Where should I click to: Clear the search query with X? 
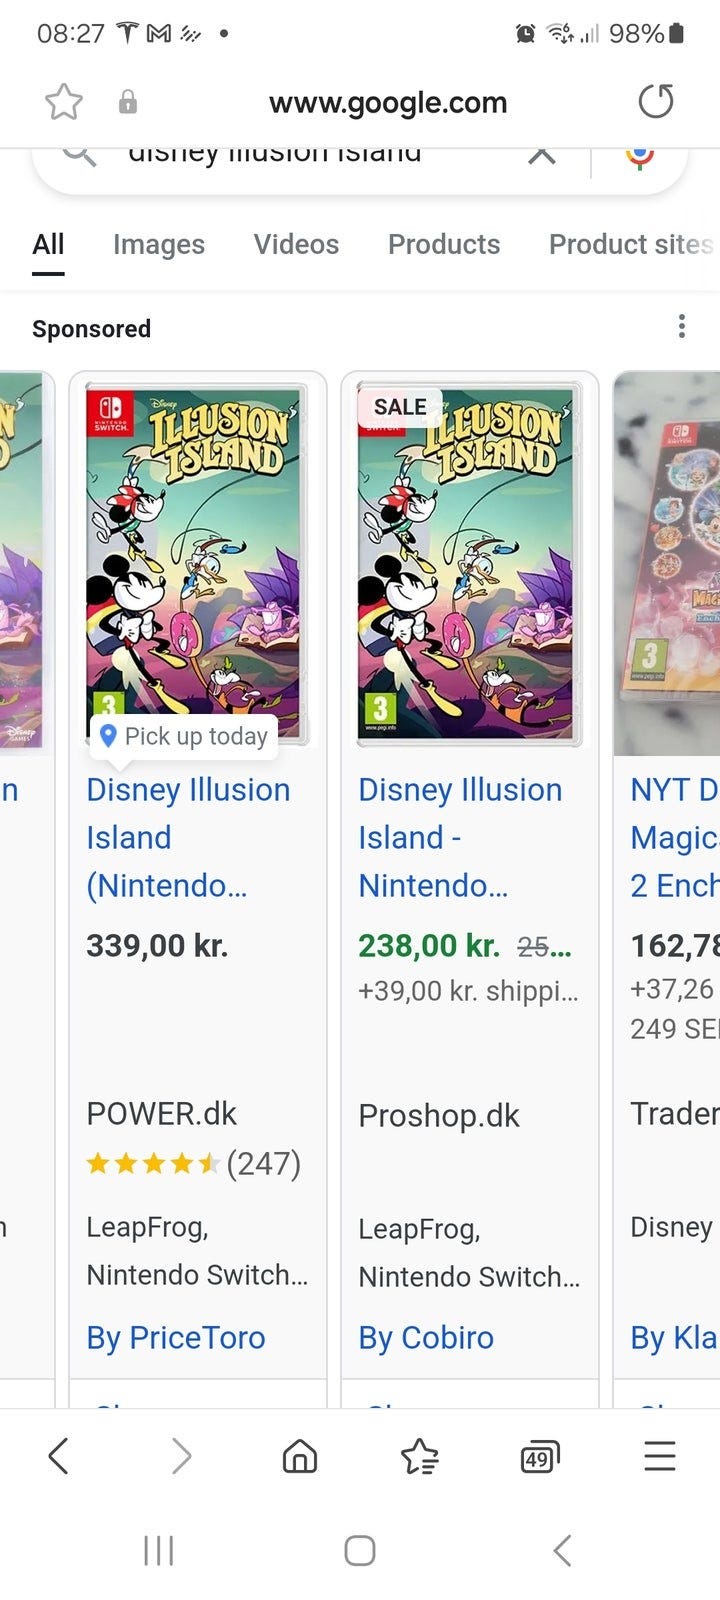click(x=541, y=156)
